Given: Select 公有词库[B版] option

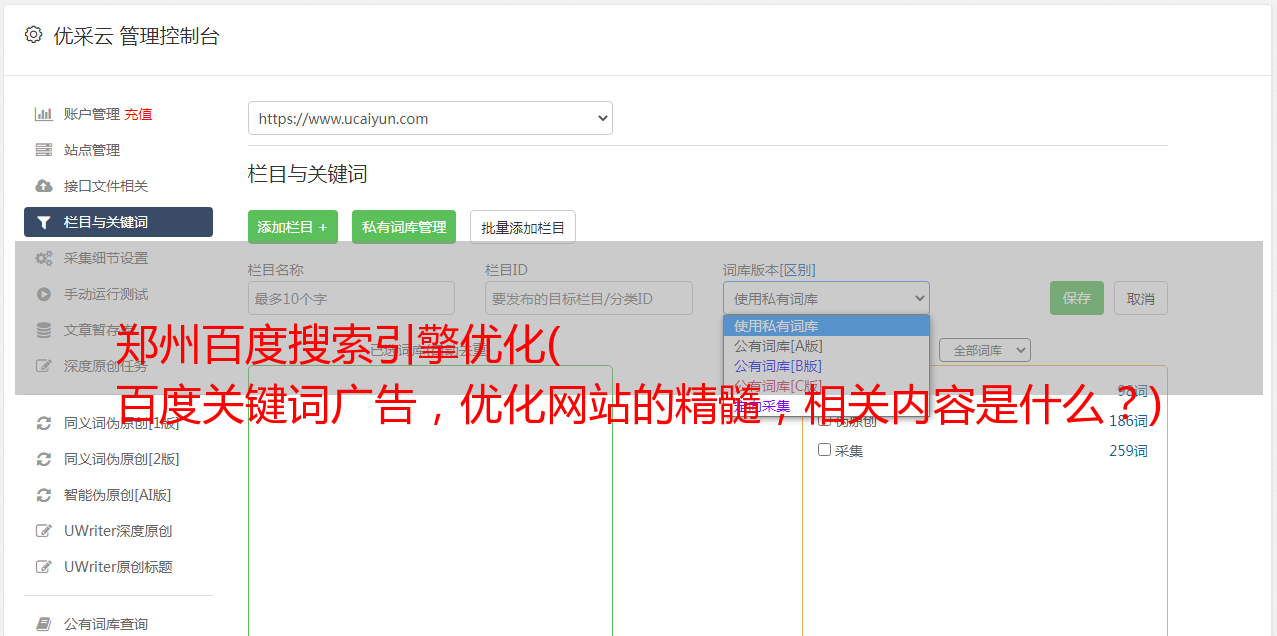Looking at the screenshot, I should (826, 366).
